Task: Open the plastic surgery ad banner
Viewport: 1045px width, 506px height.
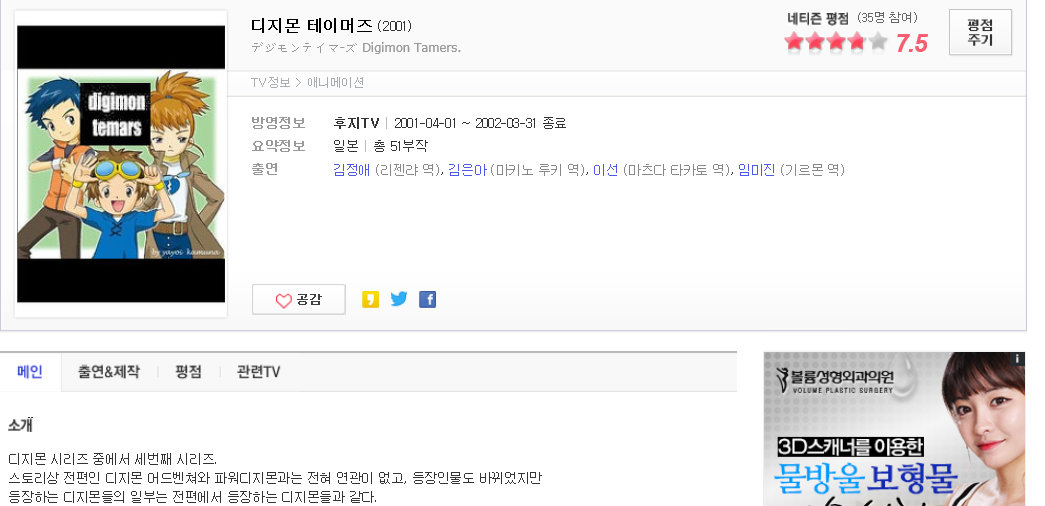Action: pyautogui.click(x=894, y=429)
